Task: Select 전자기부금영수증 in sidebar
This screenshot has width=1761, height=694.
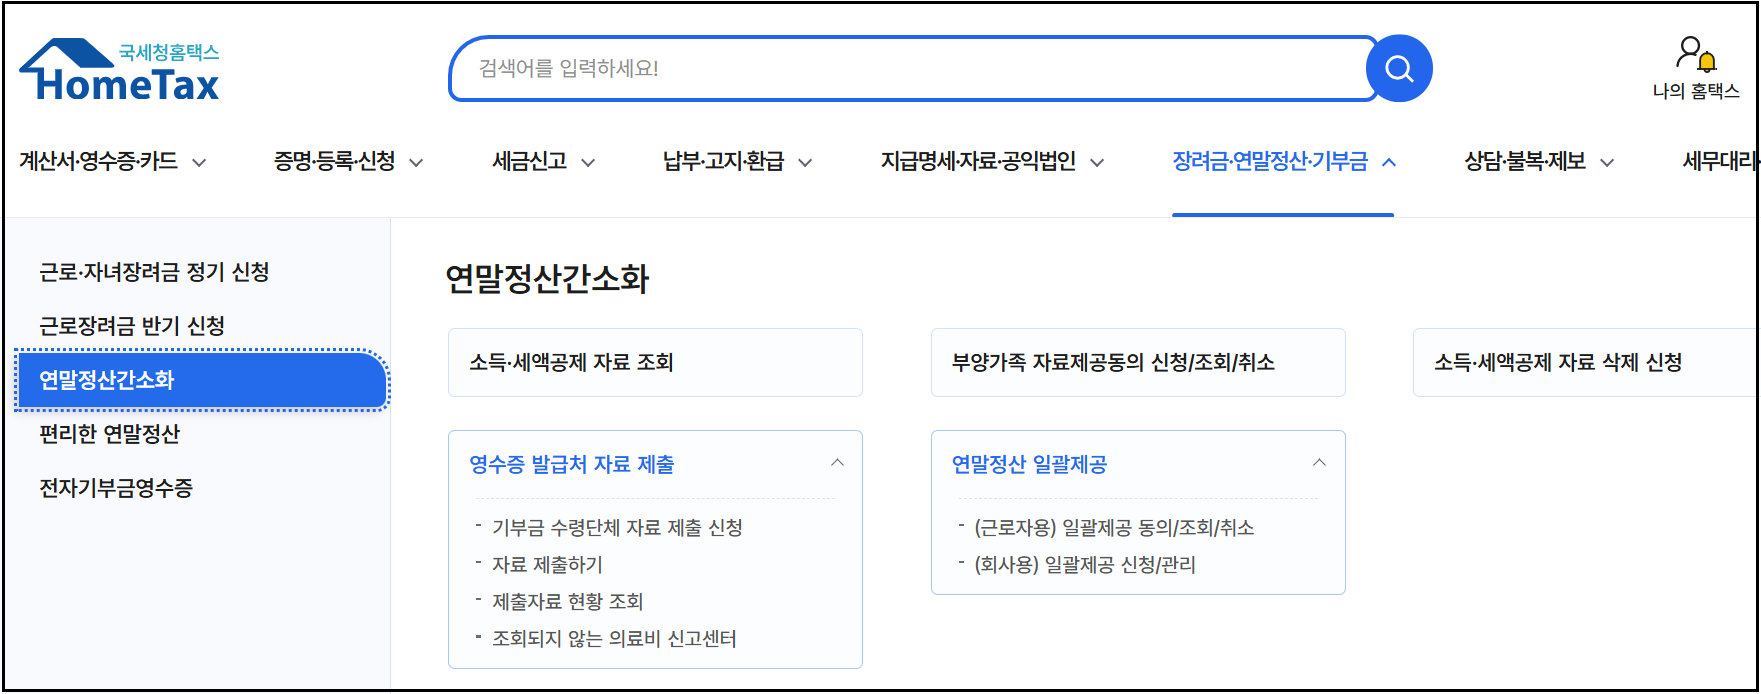Action: coord(116,488)
